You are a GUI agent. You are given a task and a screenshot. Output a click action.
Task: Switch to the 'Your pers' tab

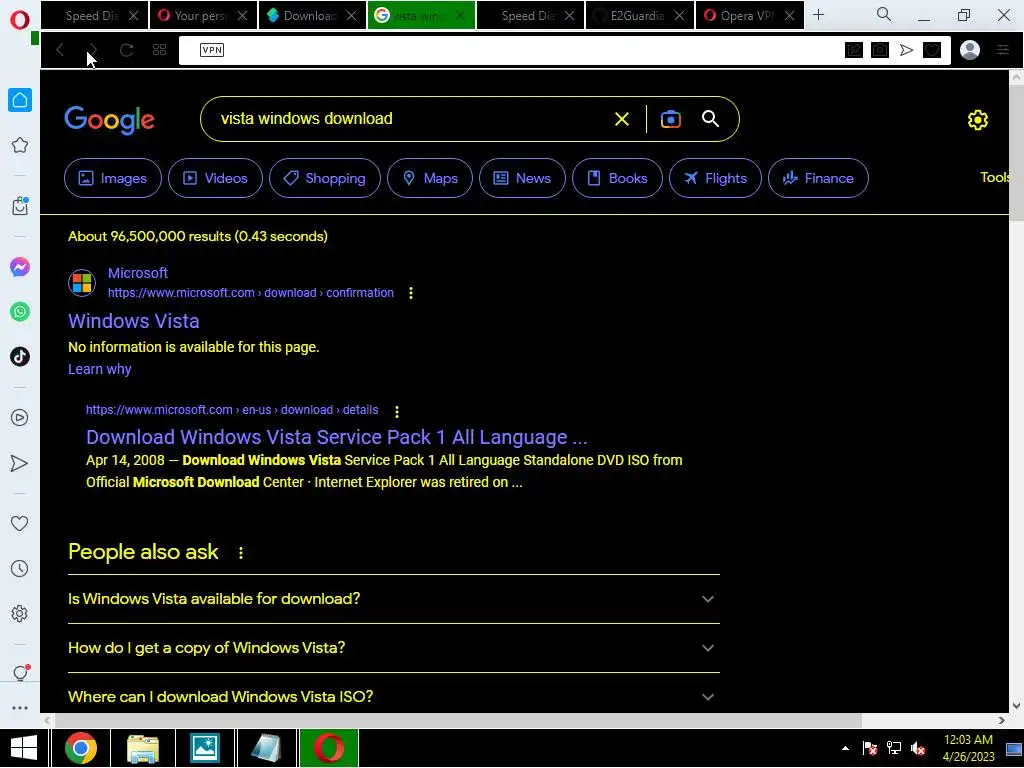tap(203, 16)
